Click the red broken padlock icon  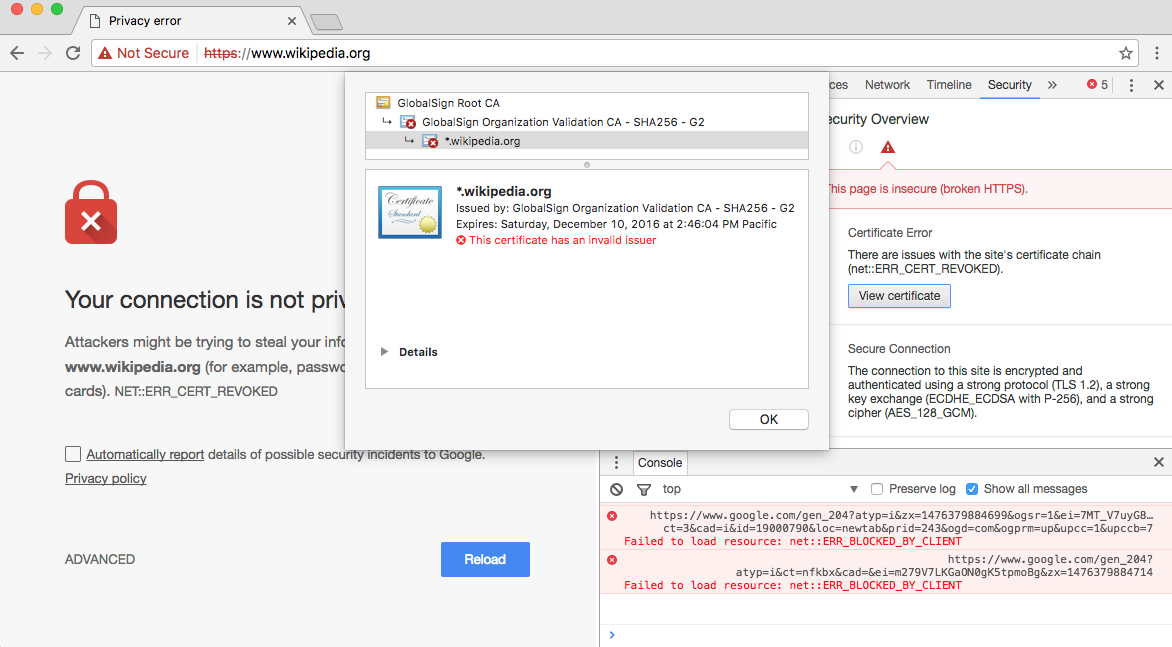[x=91, y=212]
